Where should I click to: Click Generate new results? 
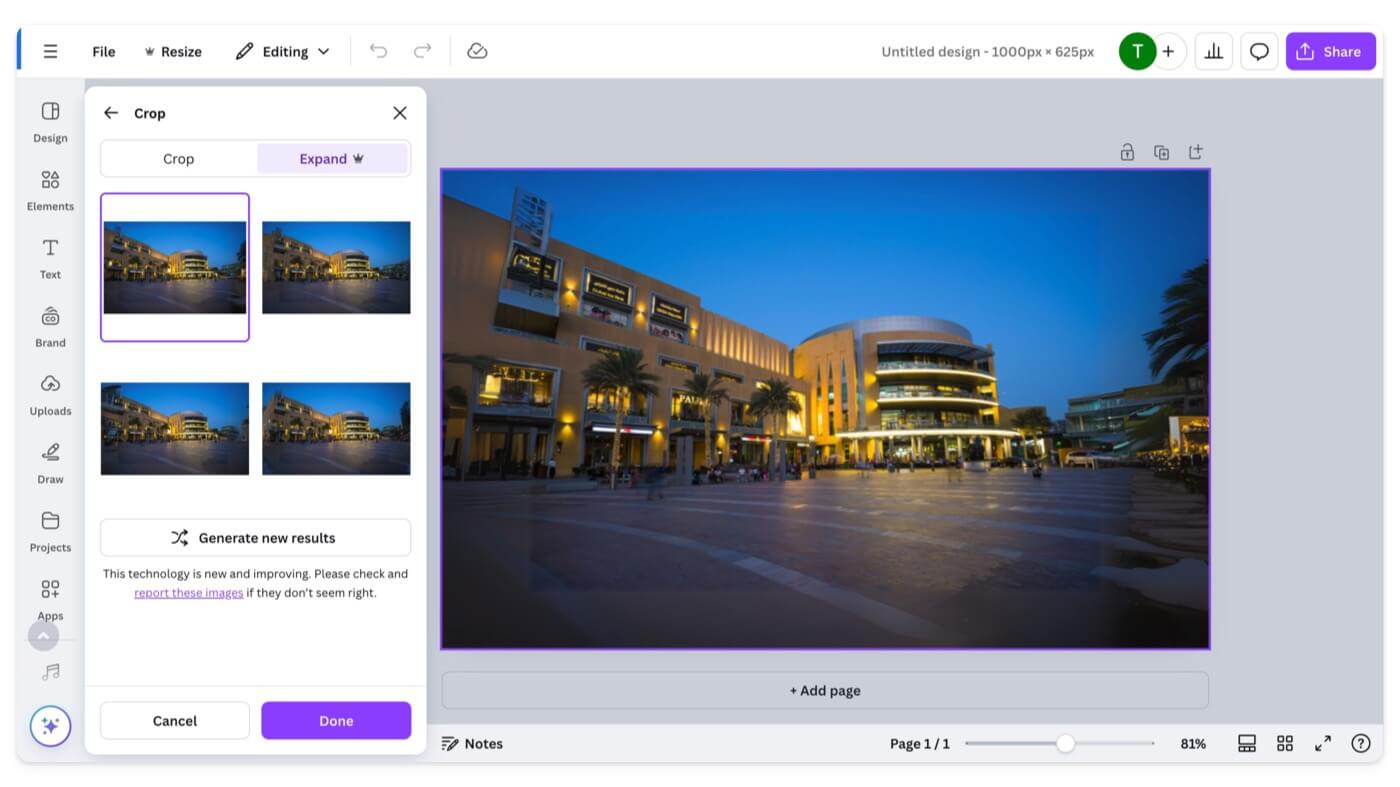(x=255, y=537)
